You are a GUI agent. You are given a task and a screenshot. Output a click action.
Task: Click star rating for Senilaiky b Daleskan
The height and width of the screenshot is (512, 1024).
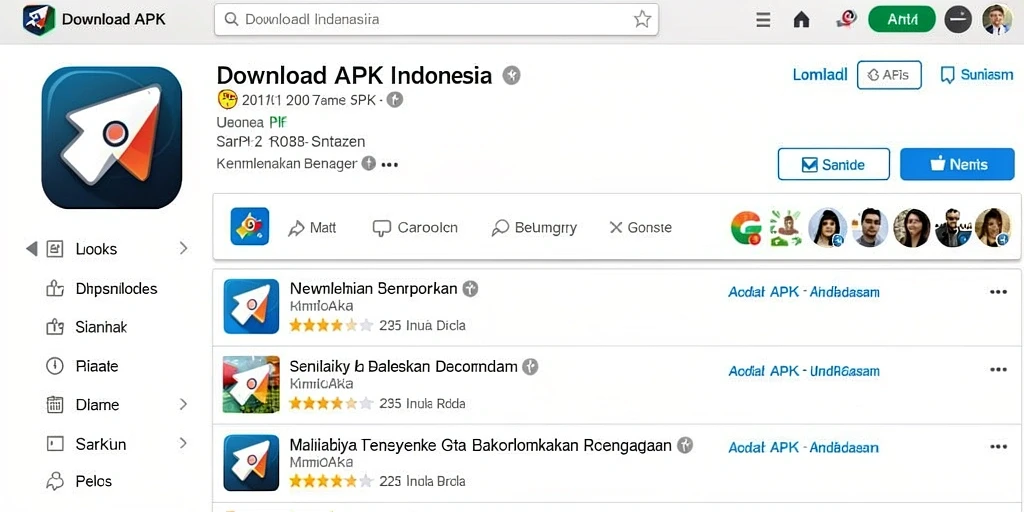(331, 404)
